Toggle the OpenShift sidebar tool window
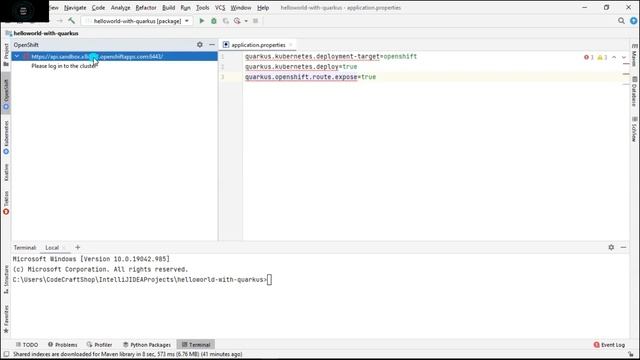This screenshot has height=360, width=640. point(6,94)
